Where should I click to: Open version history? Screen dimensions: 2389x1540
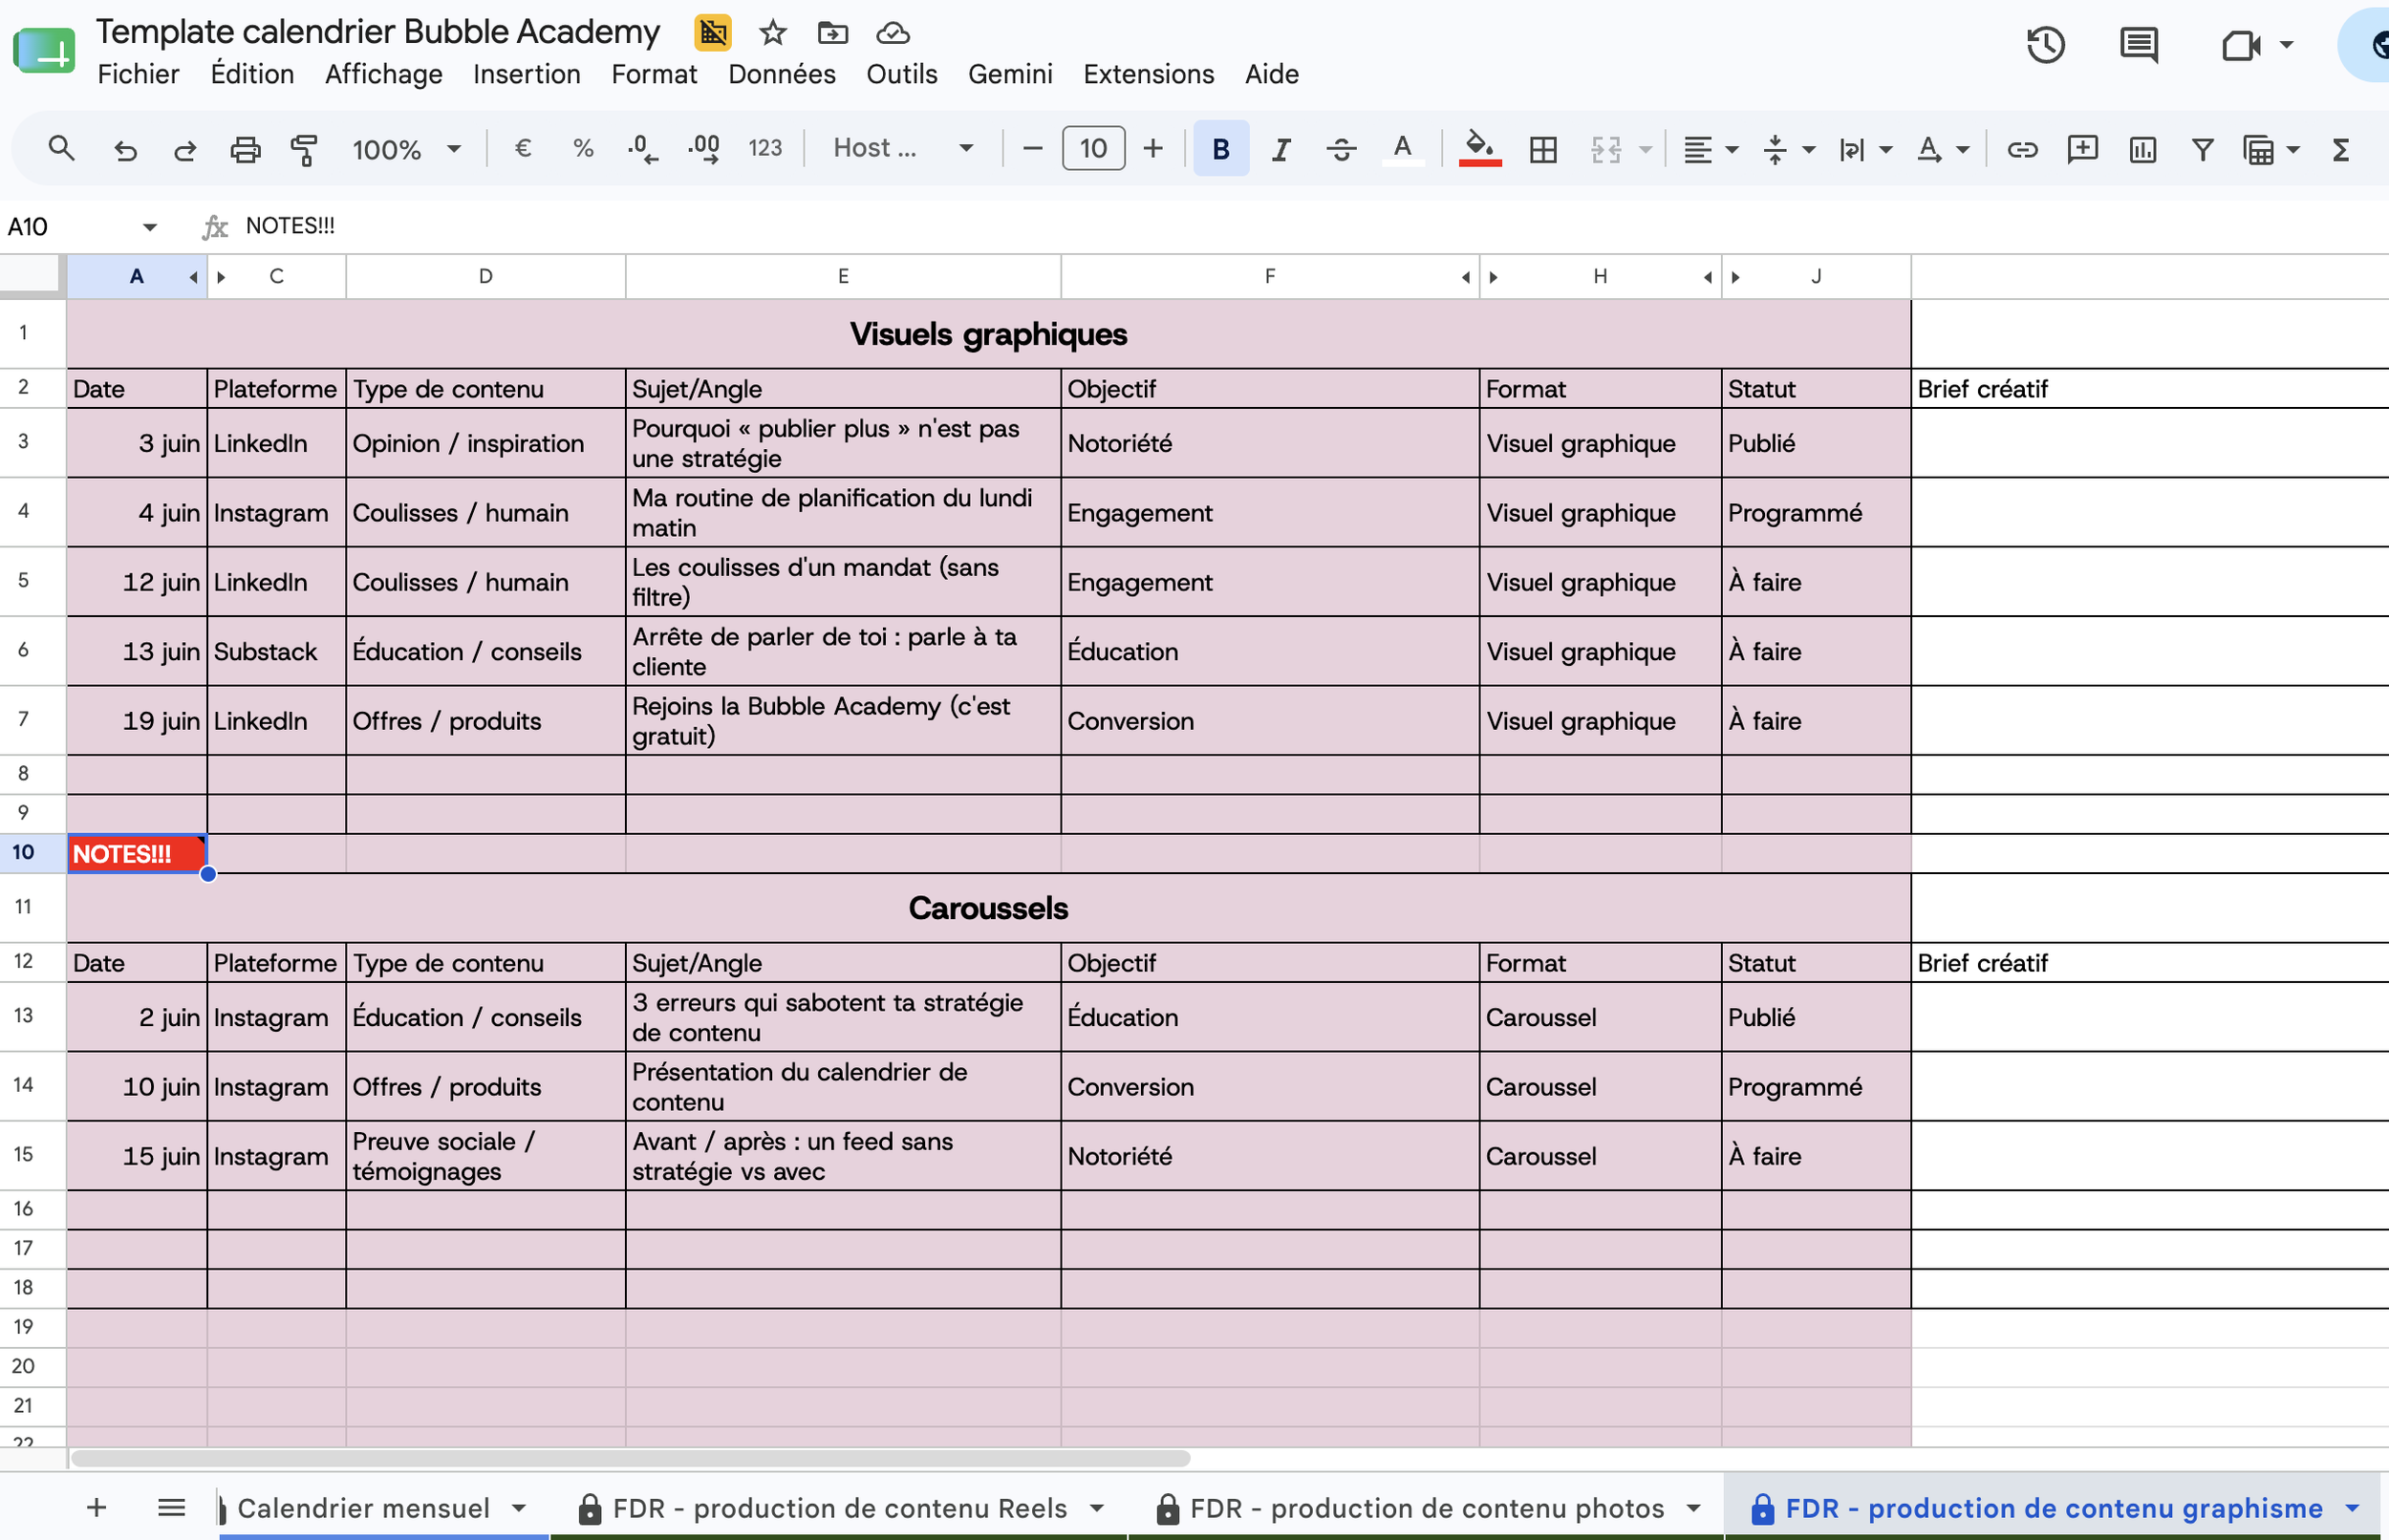tap(2046, 45)
